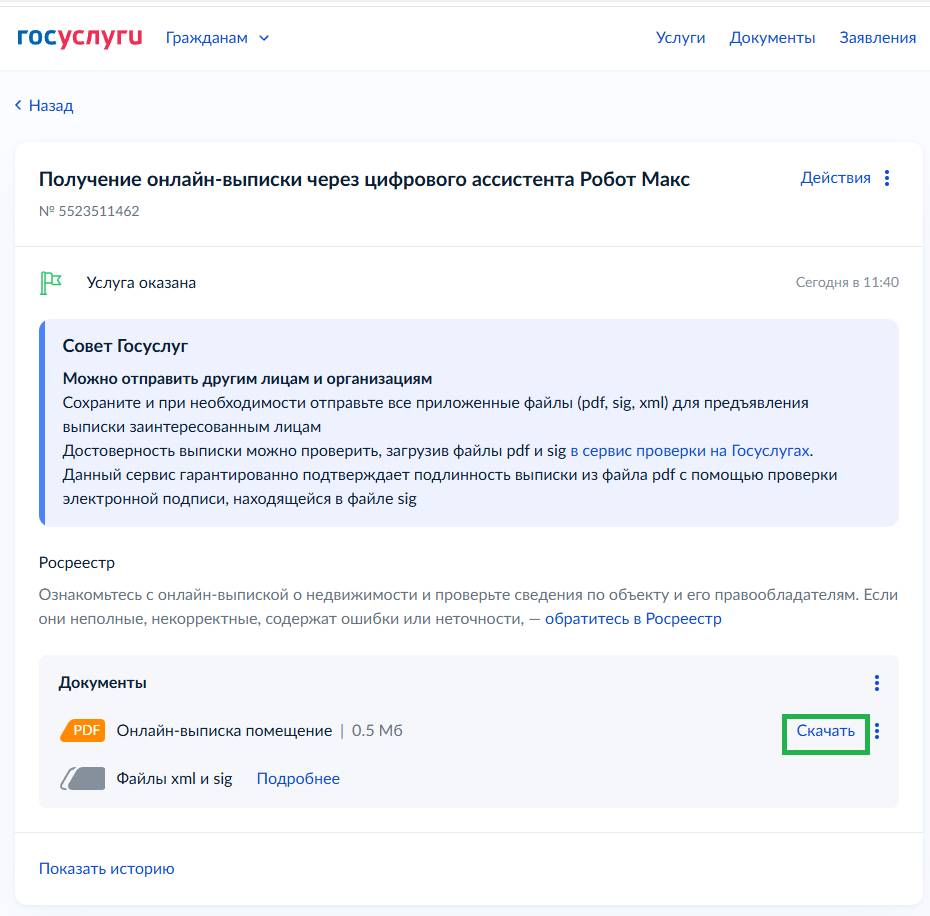Open the Заявления menu item
930x916 pixels.
[877, 38]
